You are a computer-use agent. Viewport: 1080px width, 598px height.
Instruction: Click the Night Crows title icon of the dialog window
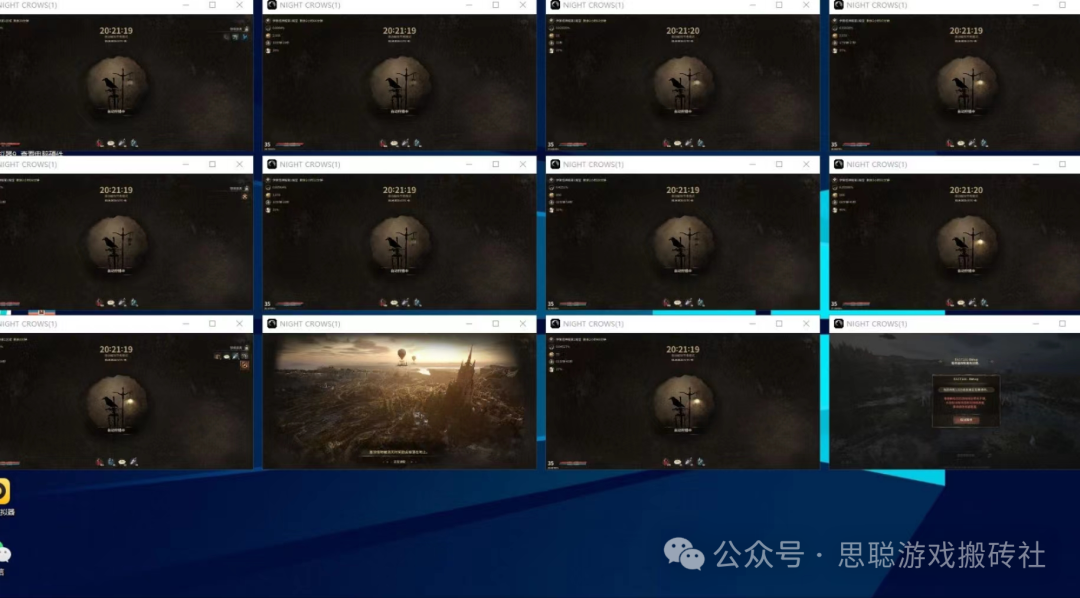[x=838, y=324]
